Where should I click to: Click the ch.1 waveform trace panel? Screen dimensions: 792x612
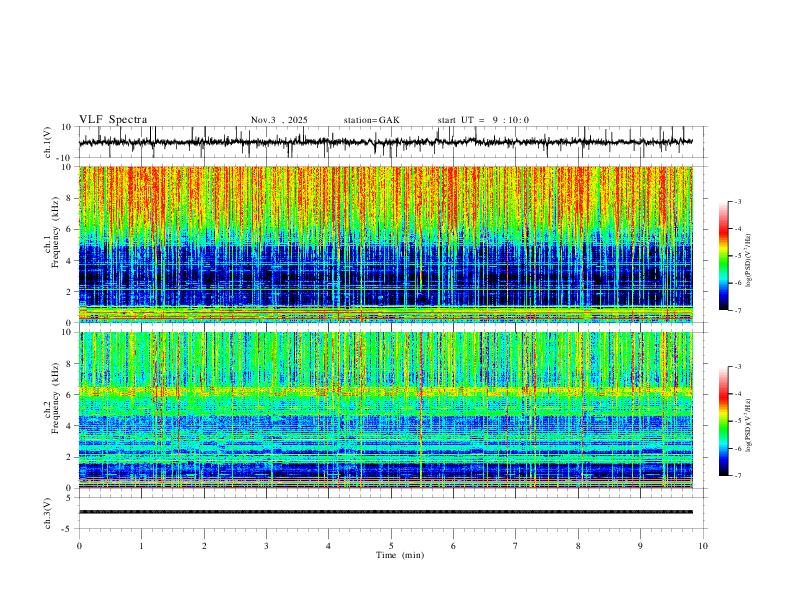point(393,142)
